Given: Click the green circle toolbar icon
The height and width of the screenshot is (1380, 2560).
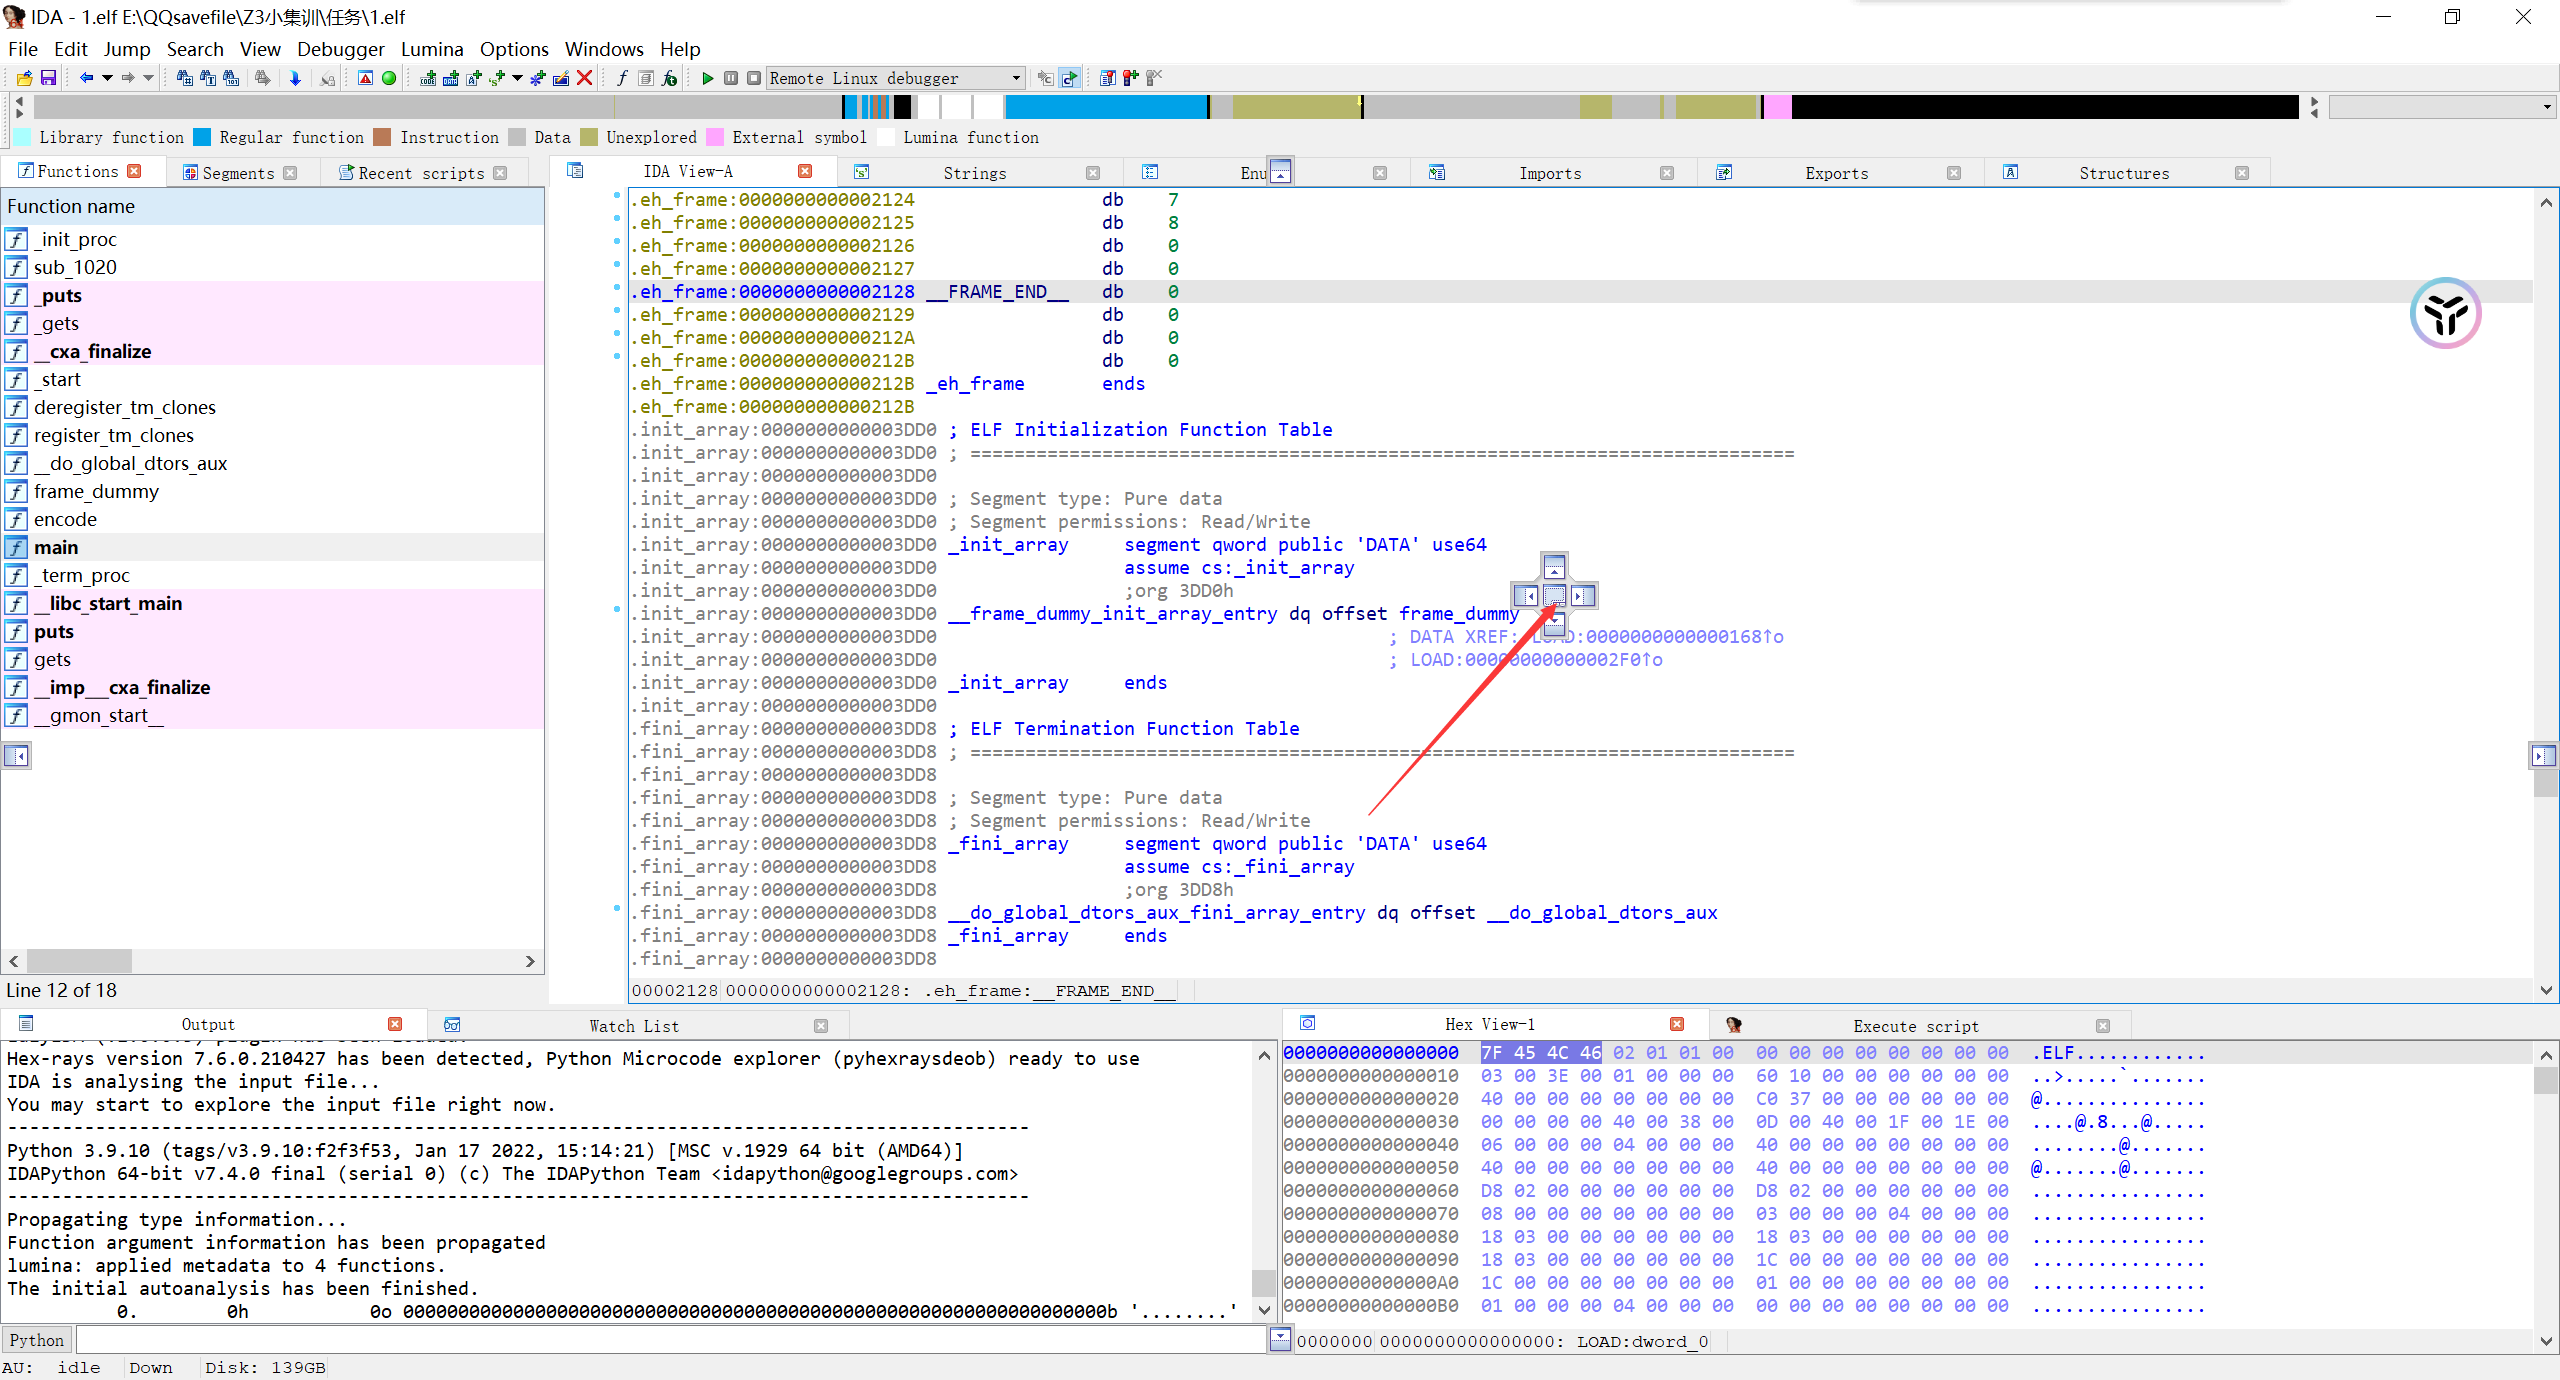Looking at the screenshot, I should tap(389, 78).
